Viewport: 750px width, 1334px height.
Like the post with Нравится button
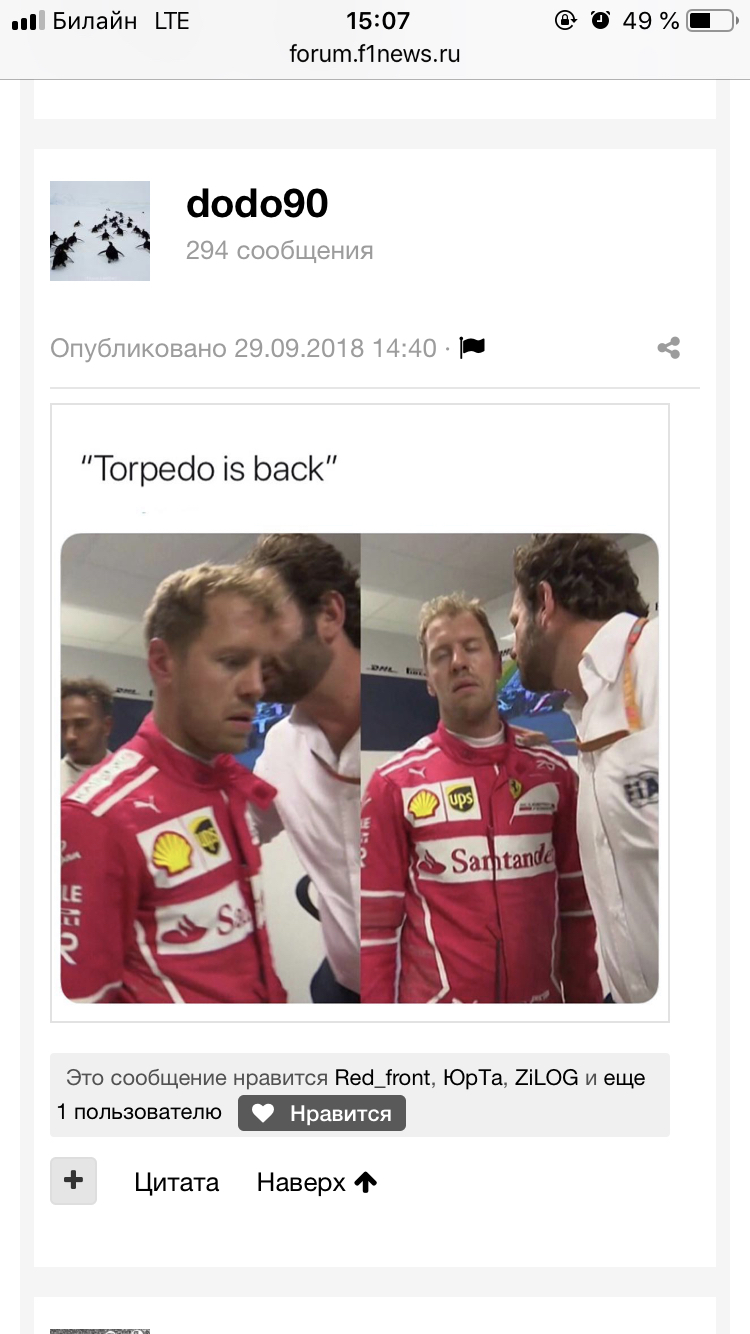[322, 1113]
